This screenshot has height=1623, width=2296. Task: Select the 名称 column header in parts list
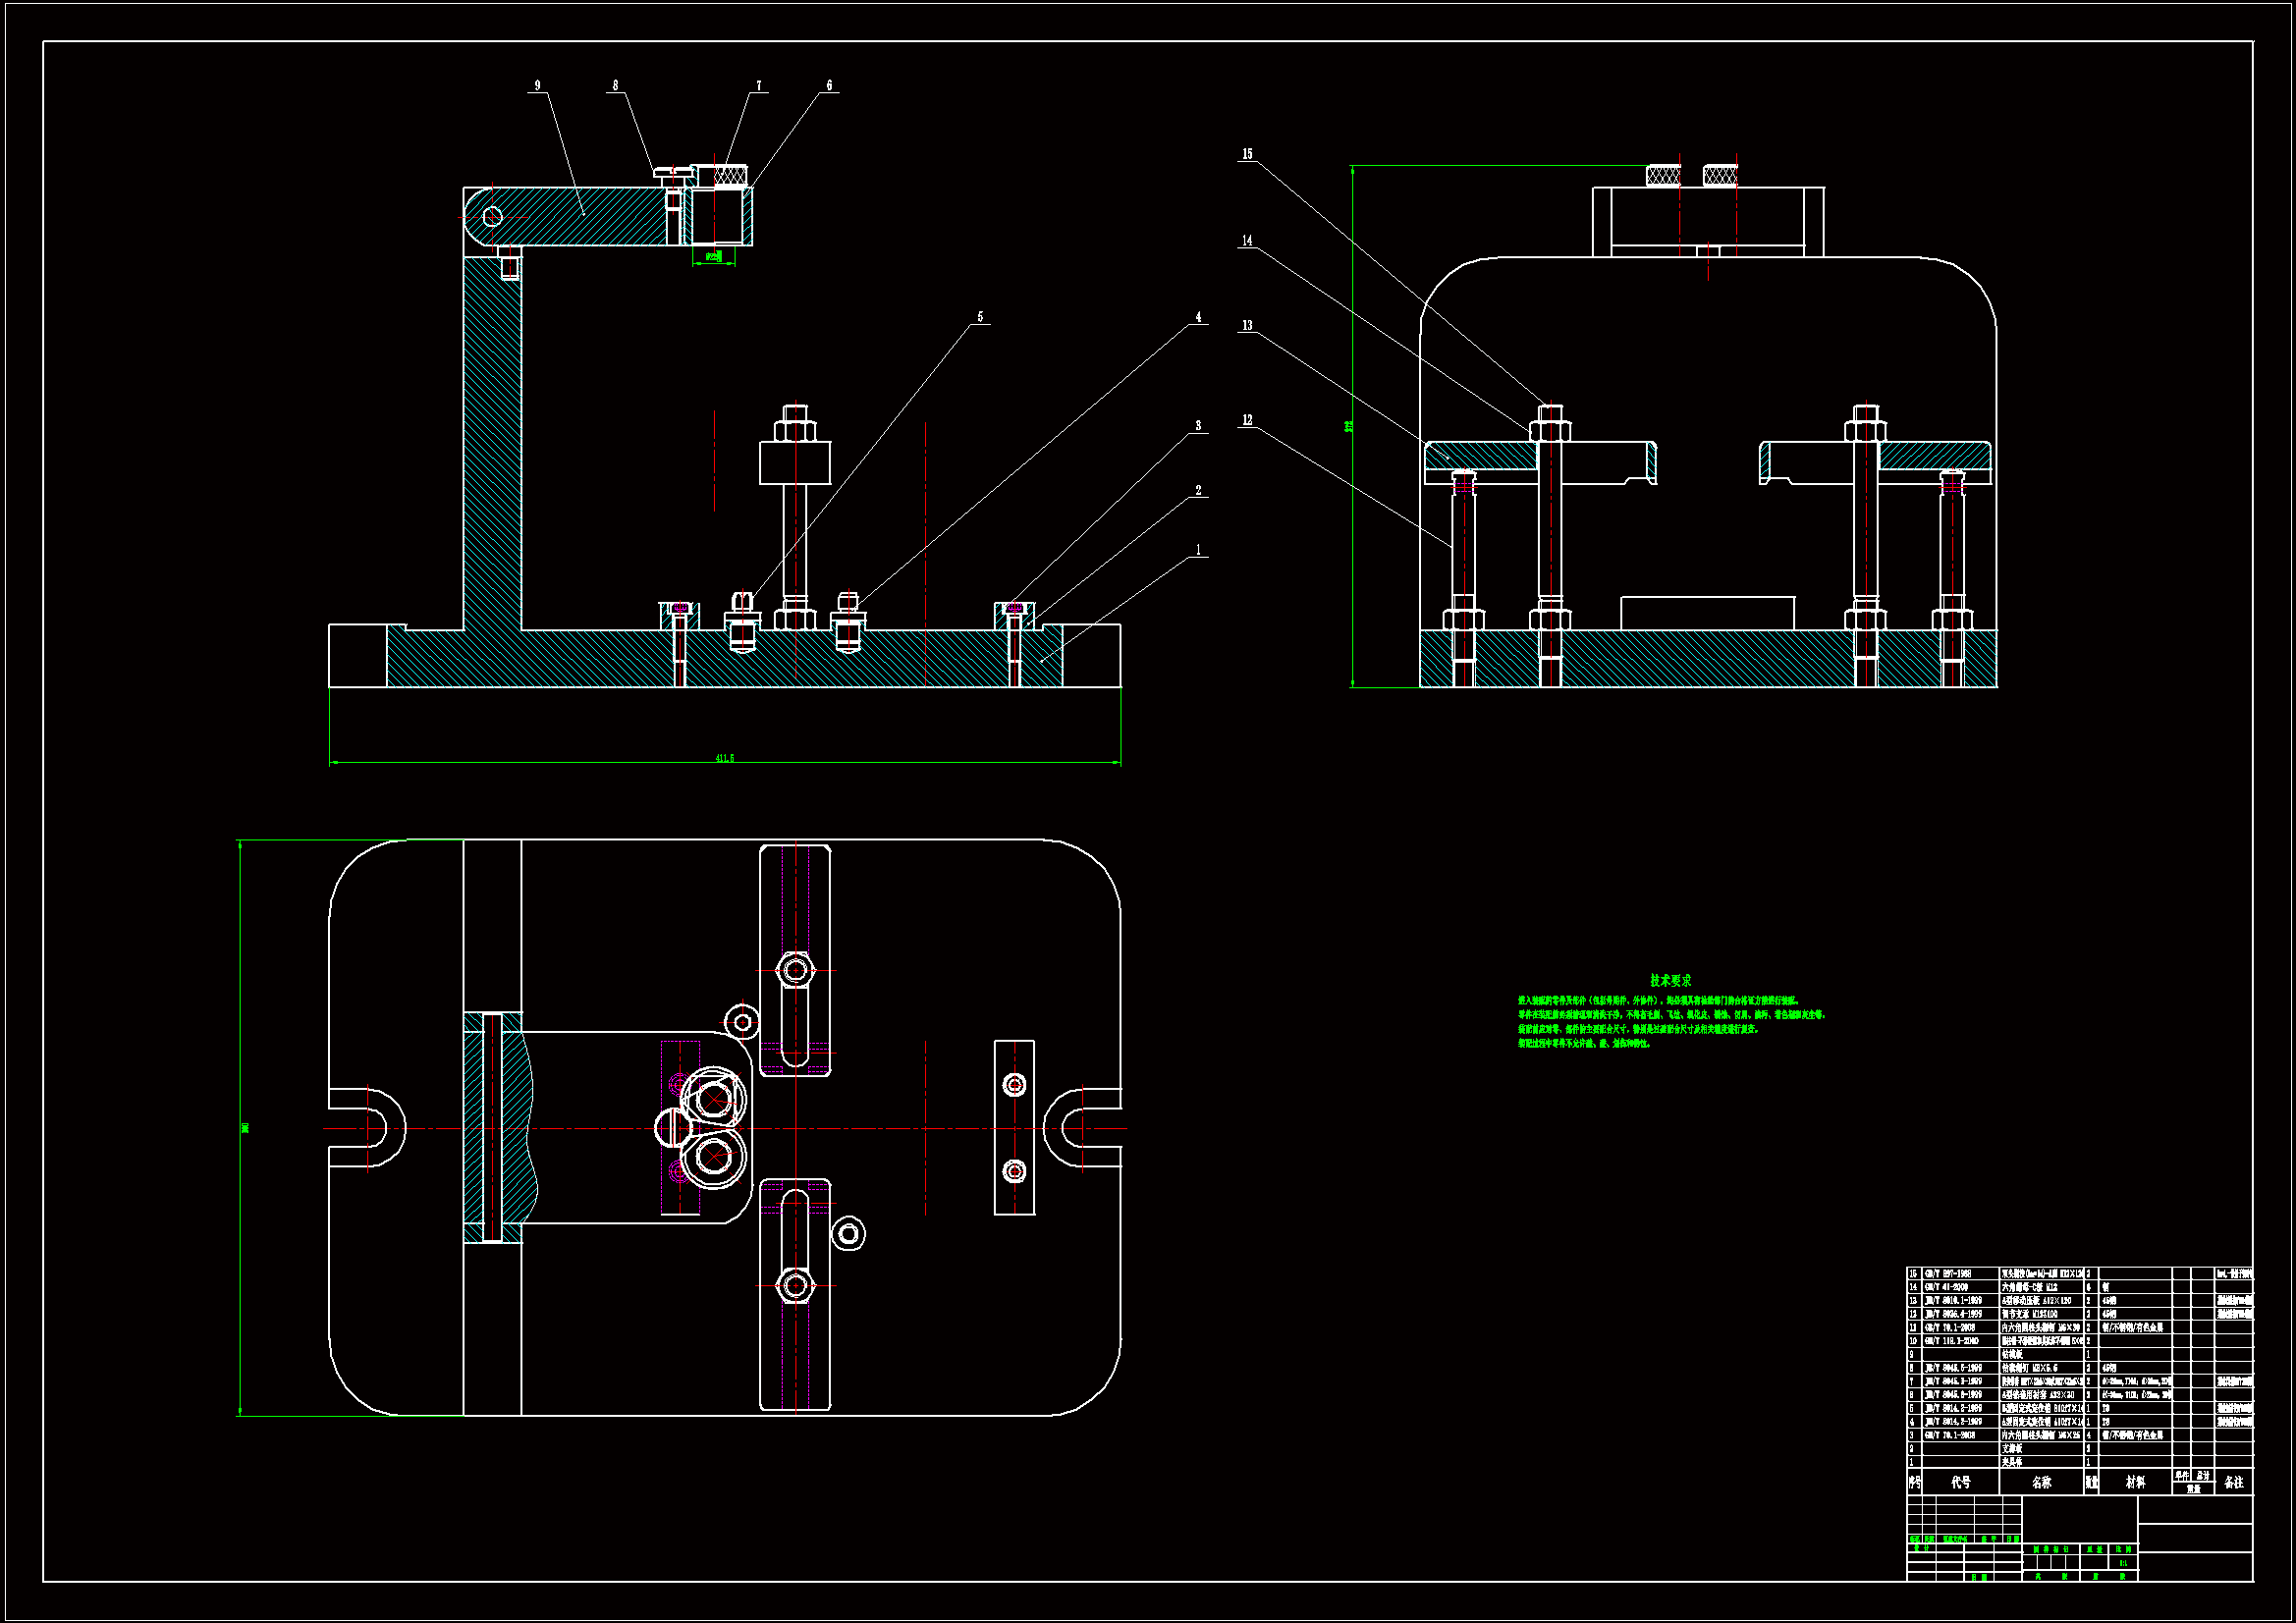coord(2041,1482)
